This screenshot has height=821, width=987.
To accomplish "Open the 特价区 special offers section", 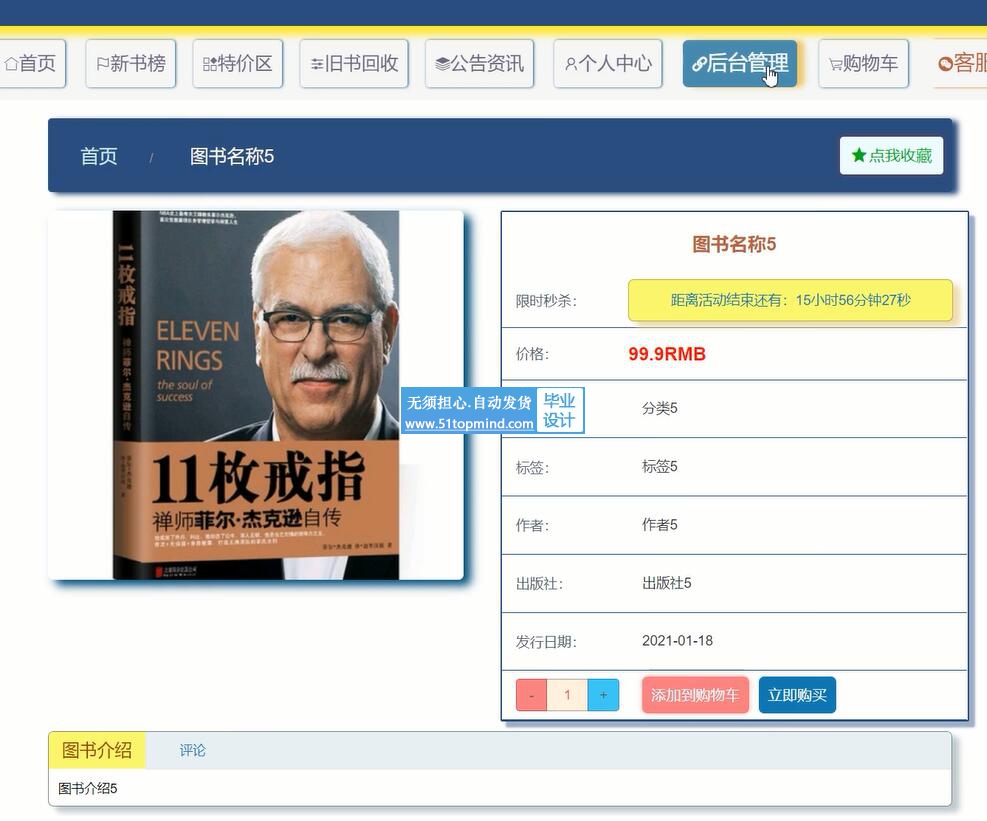I will pyautogui.click(x=237, y=63).
